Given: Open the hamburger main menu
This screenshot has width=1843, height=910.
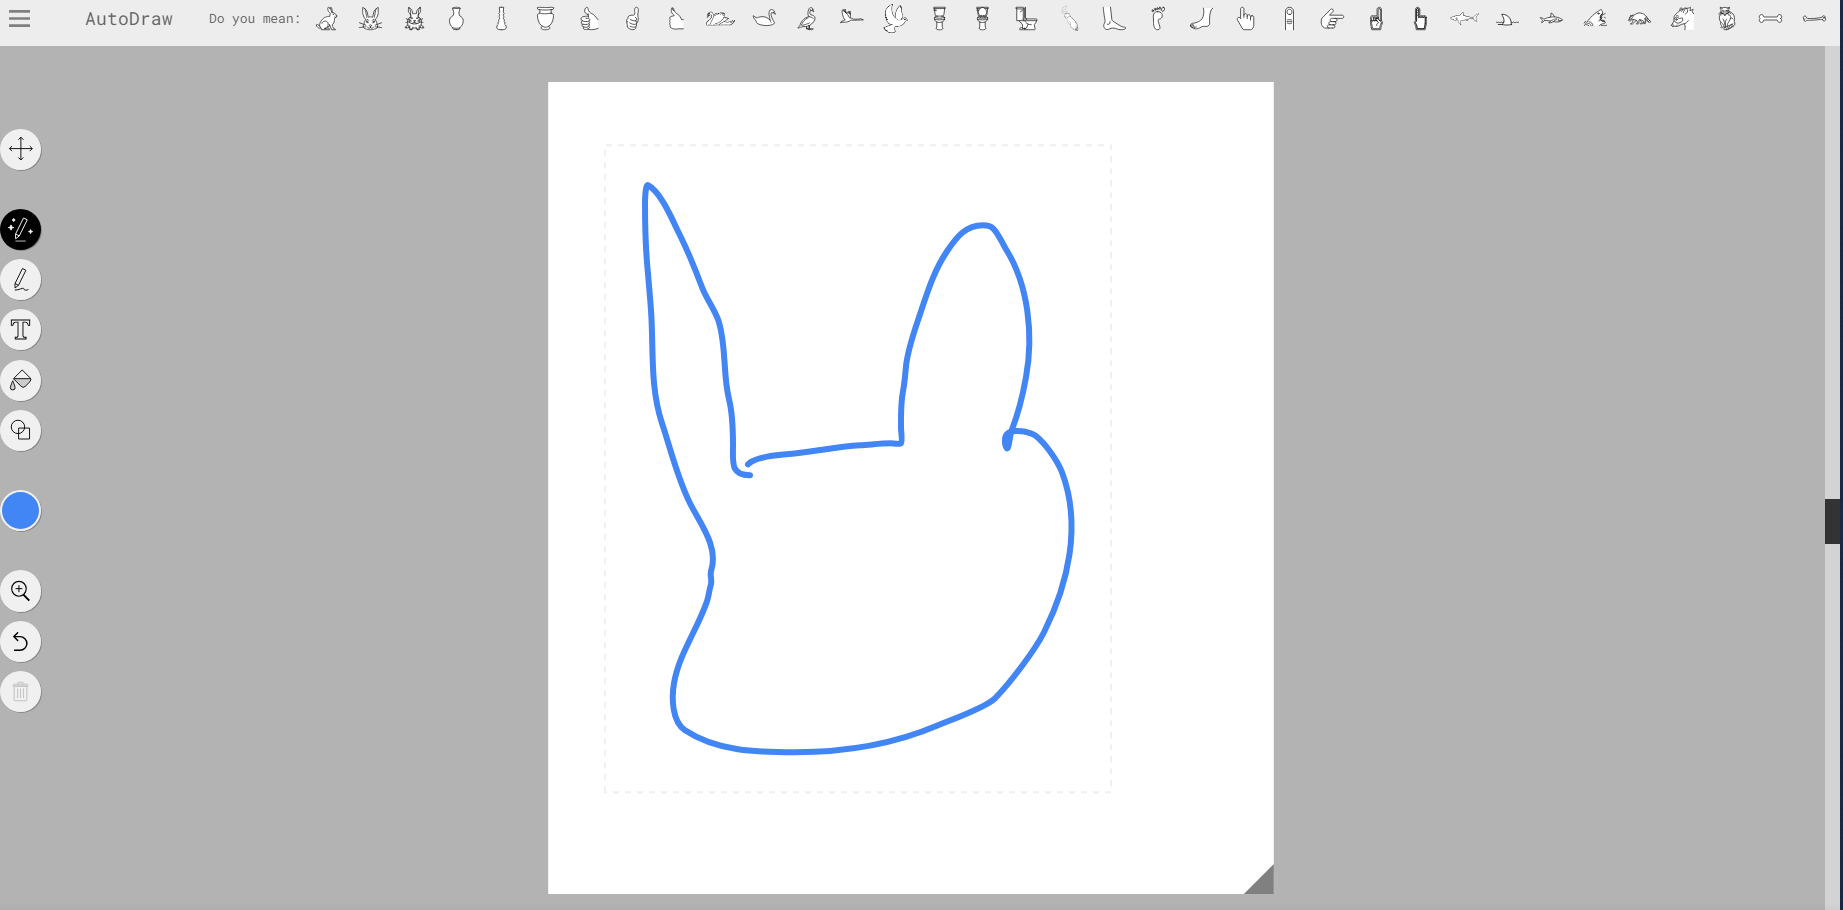Looking at the screenshot, I should pyautogui.click(x=19, y=18).
